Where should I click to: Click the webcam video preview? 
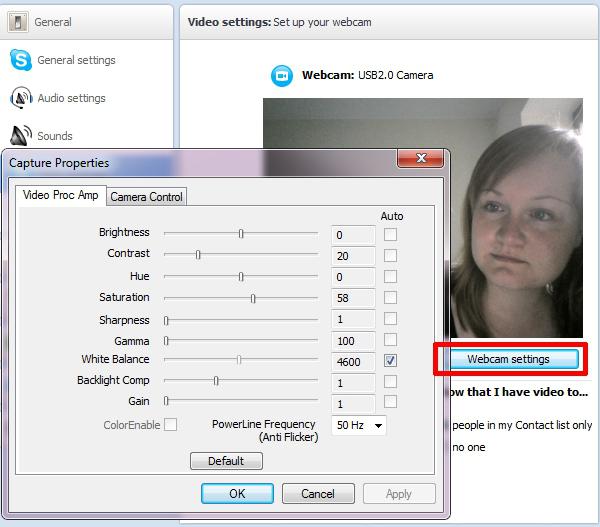click(x=423, y=218)
